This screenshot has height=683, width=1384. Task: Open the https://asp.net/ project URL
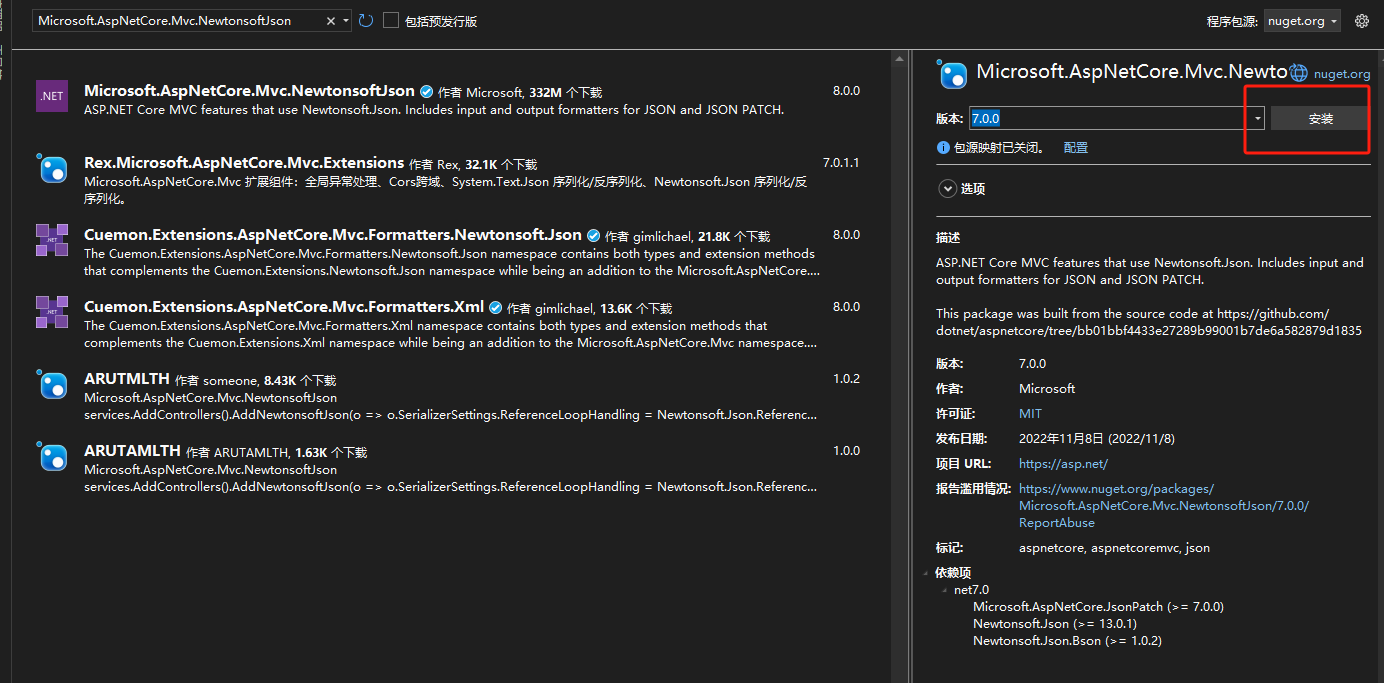click(1063, 463)
